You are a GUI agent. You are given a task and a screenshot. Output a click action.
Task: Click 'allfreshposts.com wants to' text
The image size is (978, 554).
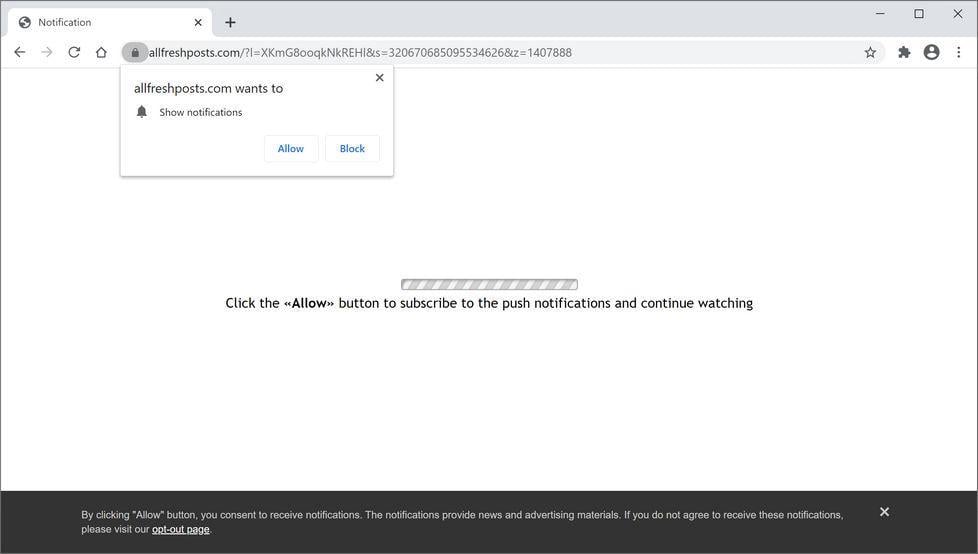(x=208, y=89)
